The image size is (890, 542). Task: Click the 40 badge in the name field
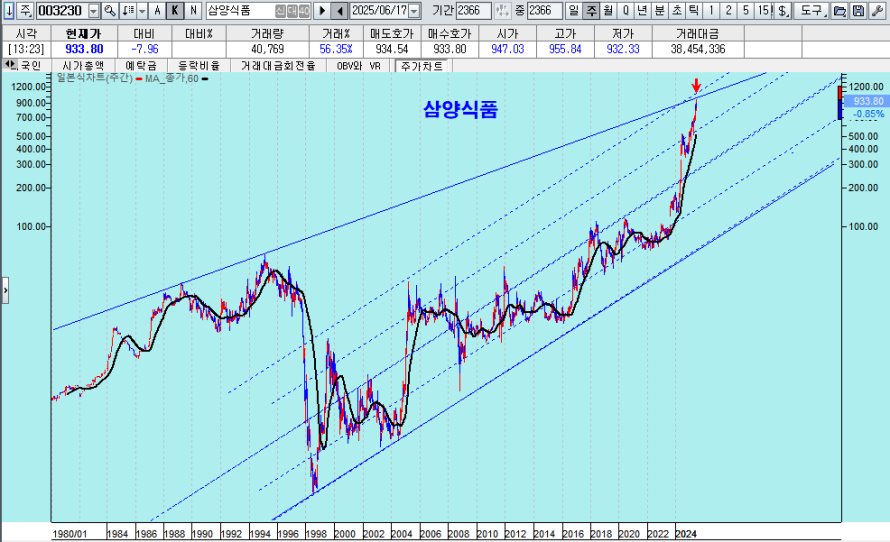[x=304, y=11]
